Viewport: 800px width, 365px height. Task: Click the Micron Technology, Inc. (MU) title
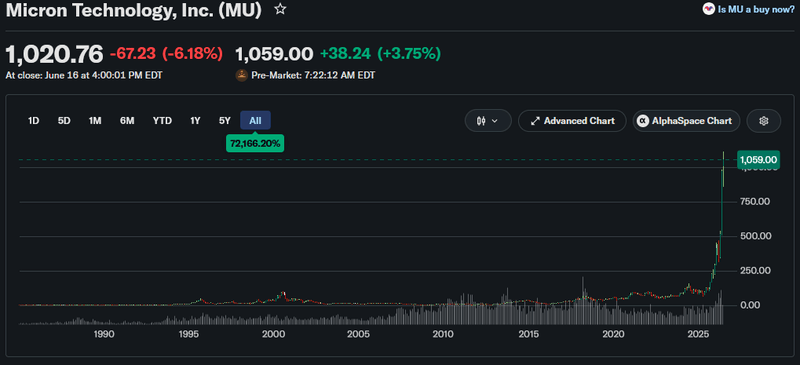pyautogui.click(x=133, y=10)
